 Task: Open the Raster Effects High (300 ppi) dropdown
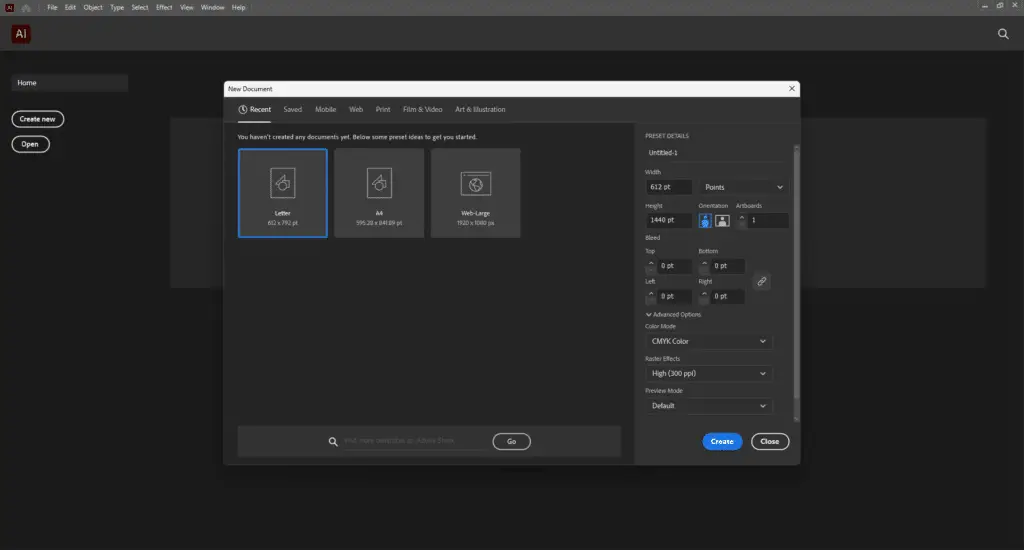coord(709,374)
